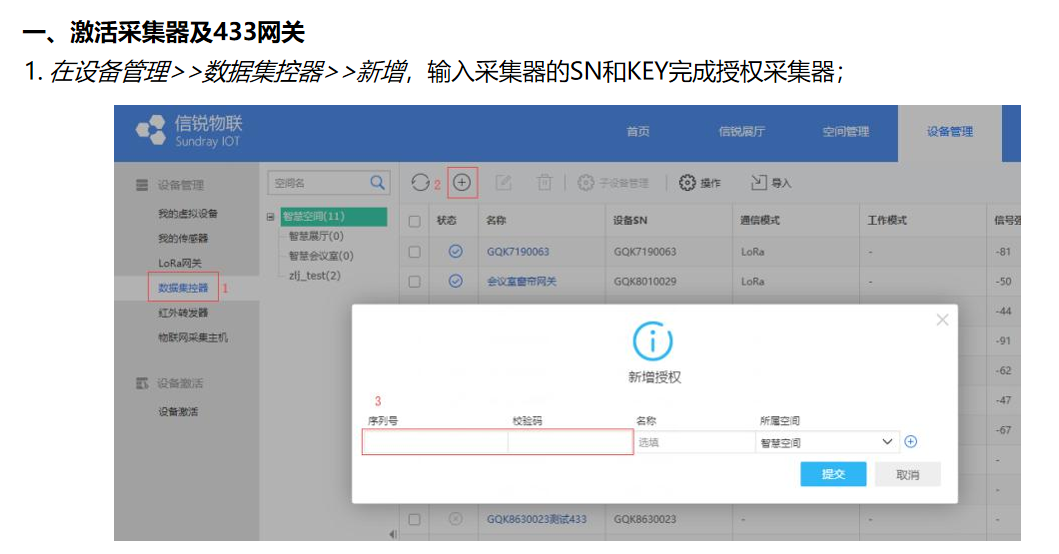The image size is (1059, 554).
Task: Open the GQK8630023测试433 device link
Action: pos(536,519)
